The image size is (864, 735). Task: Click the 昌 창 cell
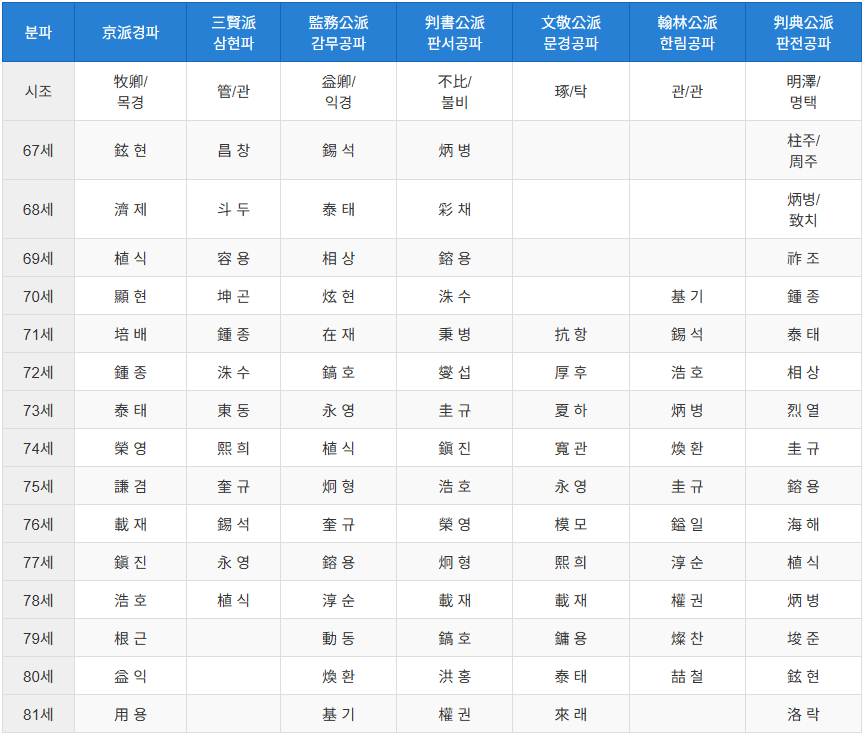[234, 150]
